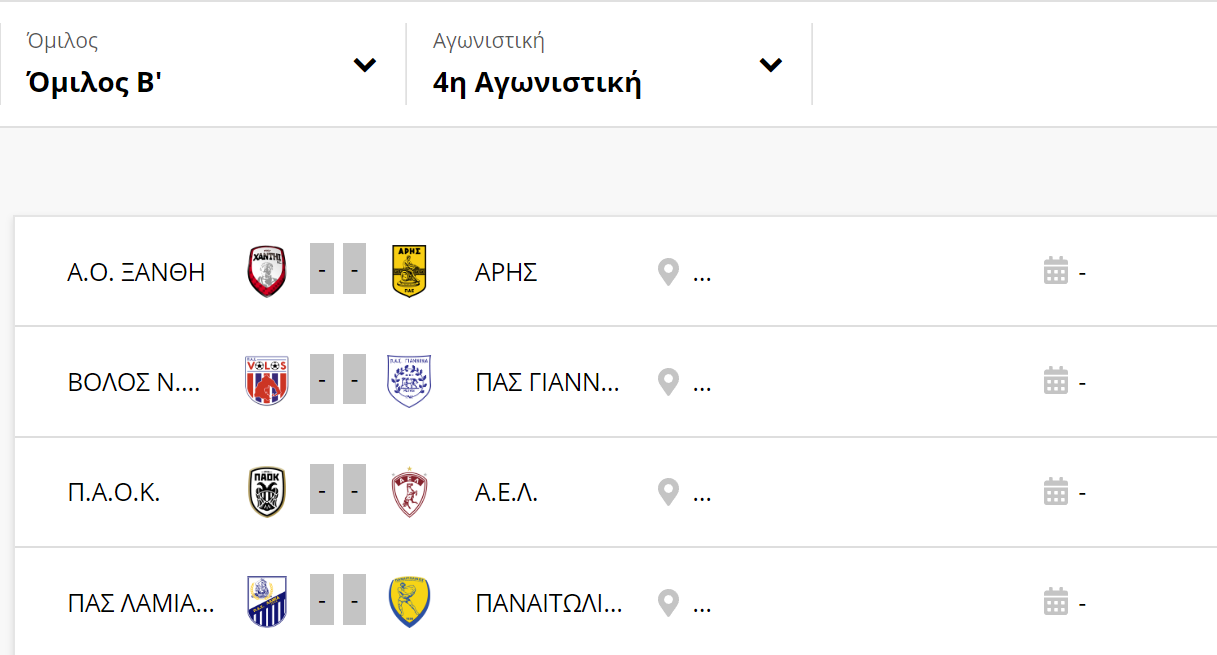Click the ΠΑΣ ΓΙΑΝΝ... team name

(547, 383)
